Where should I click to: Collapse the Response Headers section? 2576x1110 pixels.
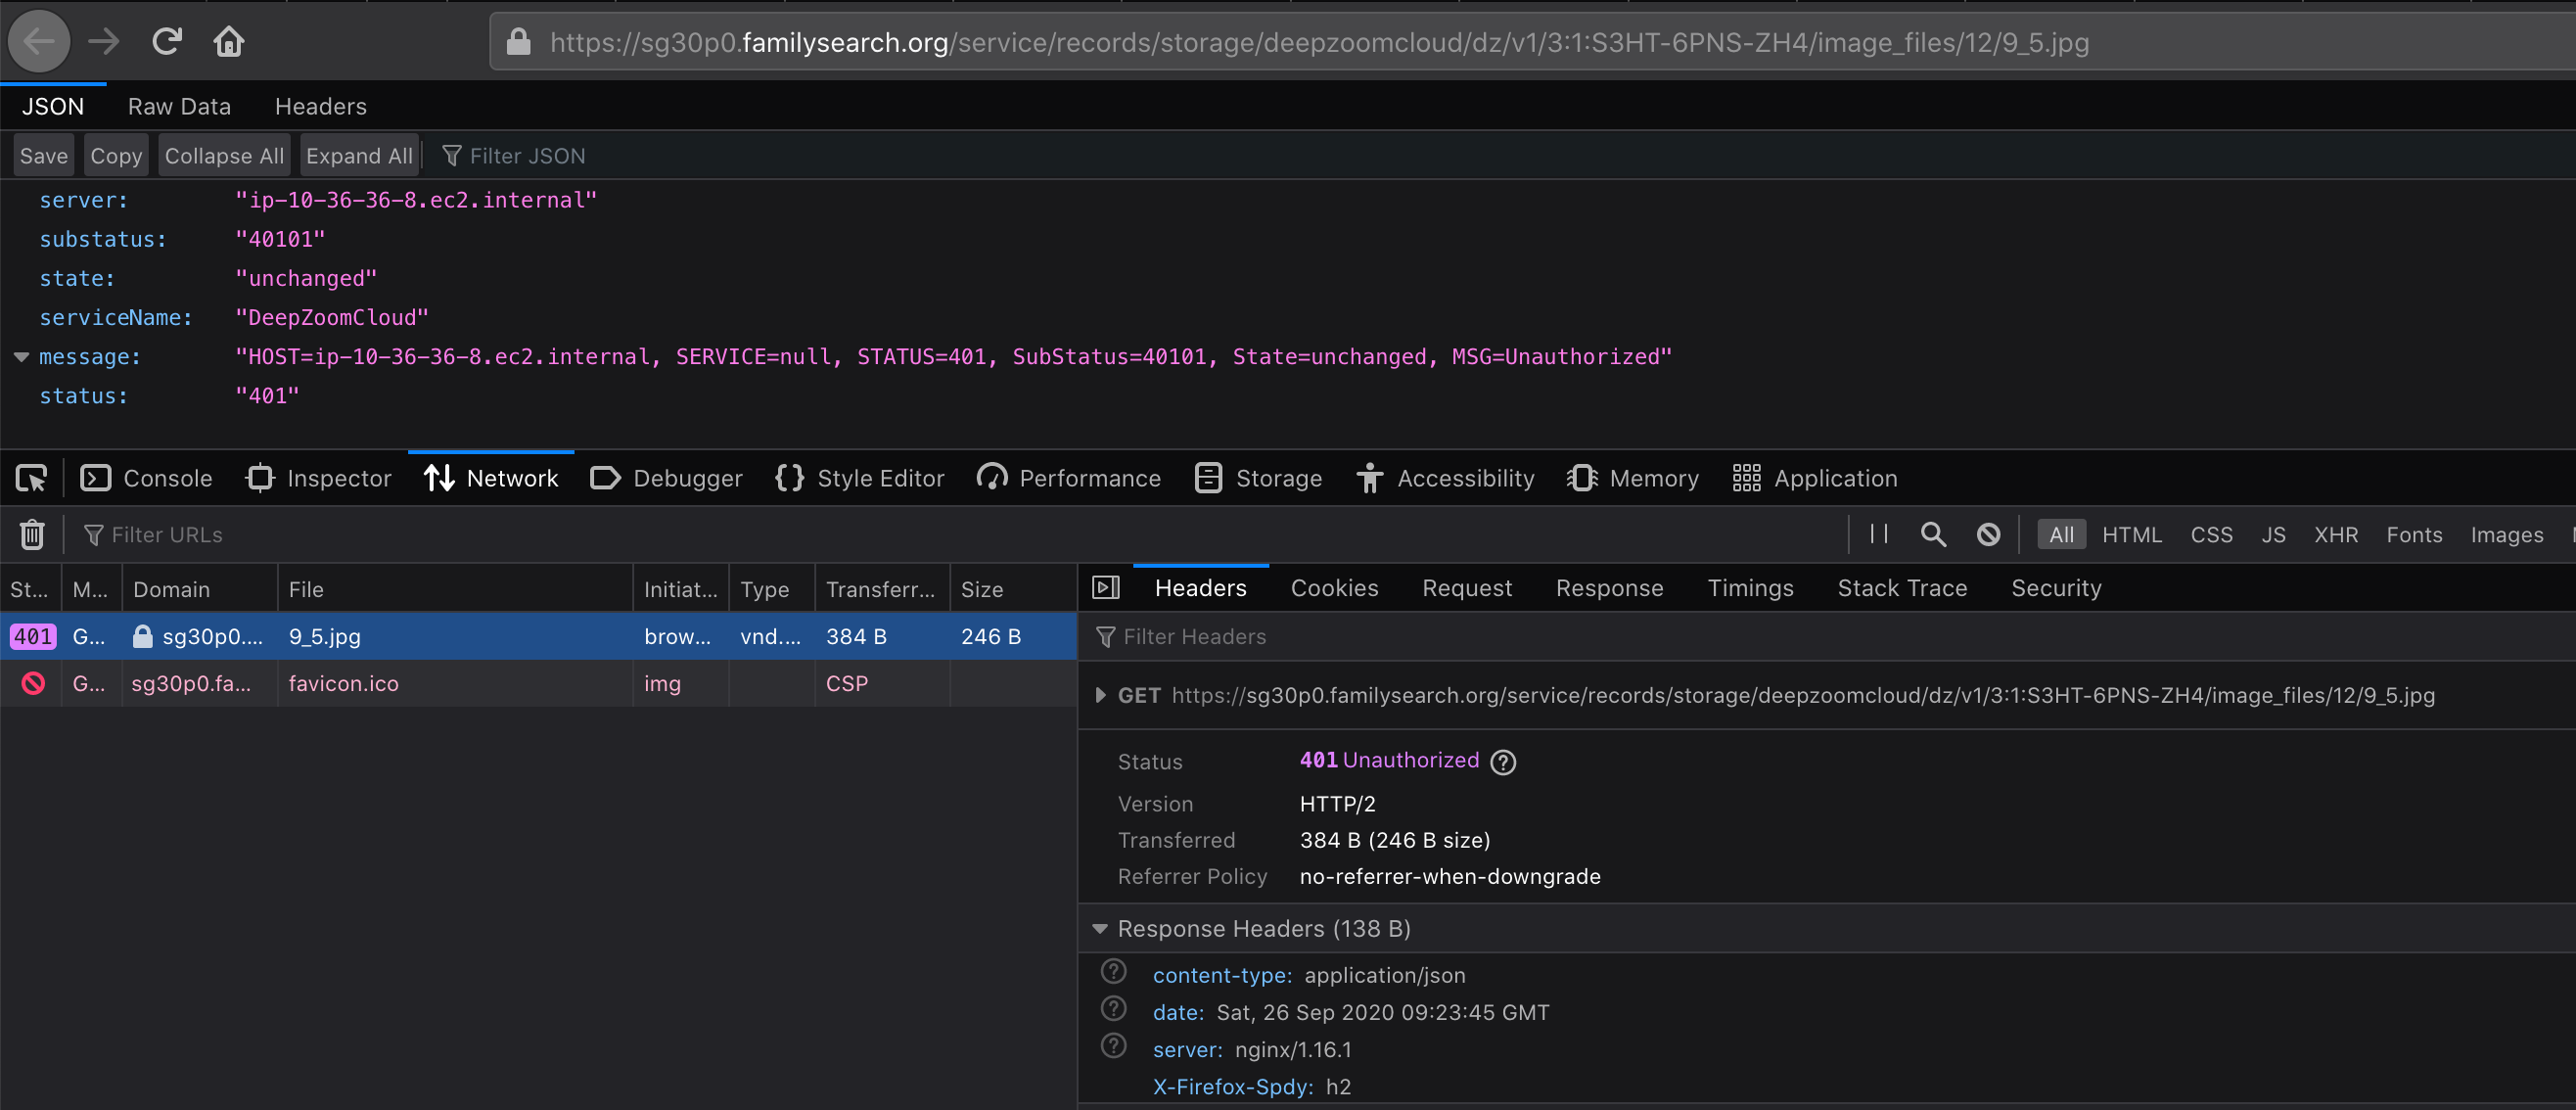tap(1100, 928)
